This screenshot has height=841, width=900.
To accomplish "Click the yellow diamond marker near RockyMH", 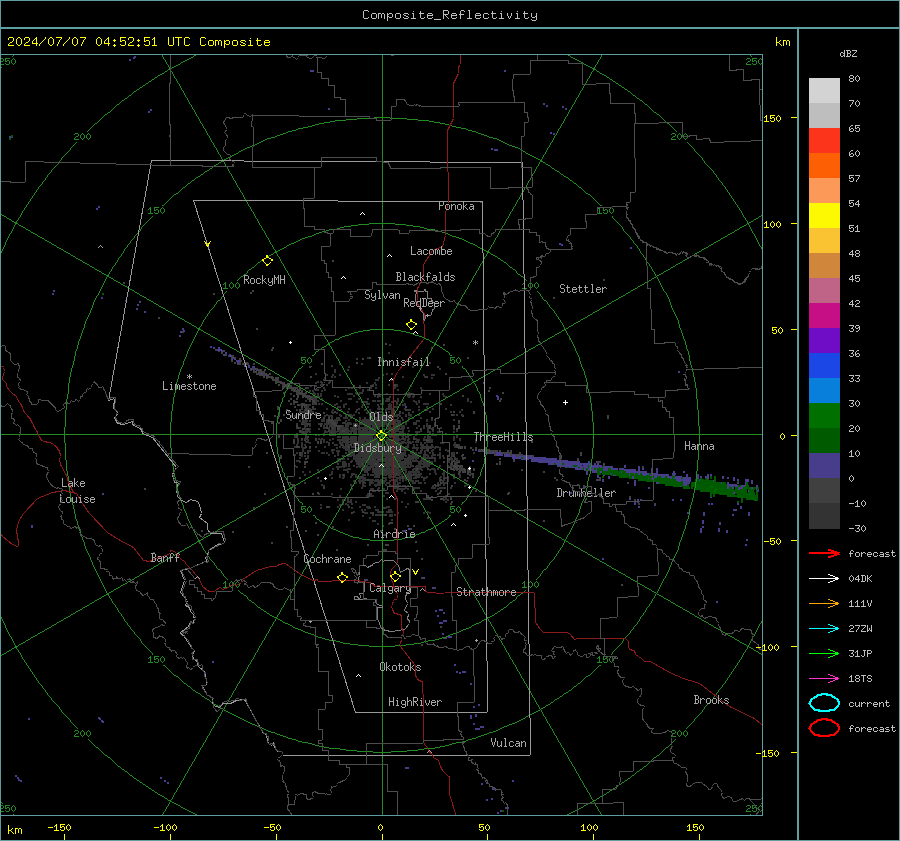I will [267, 261].
